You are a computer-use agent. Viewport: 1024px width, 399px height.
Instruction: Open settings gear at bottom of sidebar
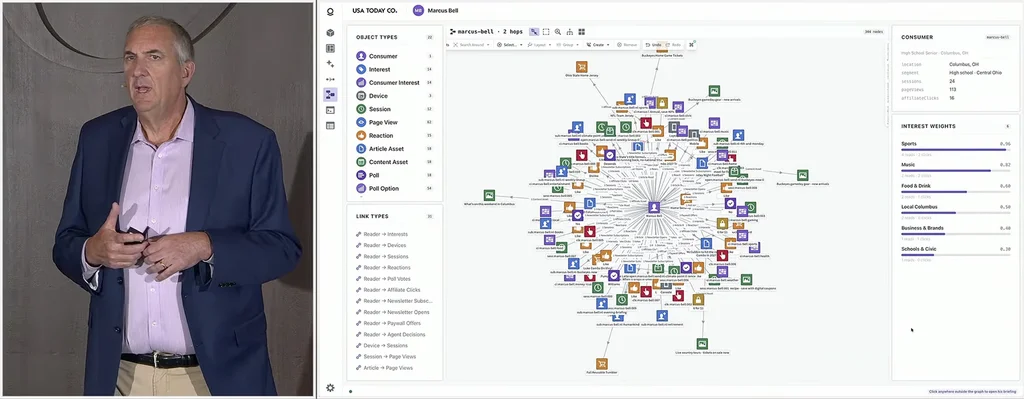click(x=330, y=388)
